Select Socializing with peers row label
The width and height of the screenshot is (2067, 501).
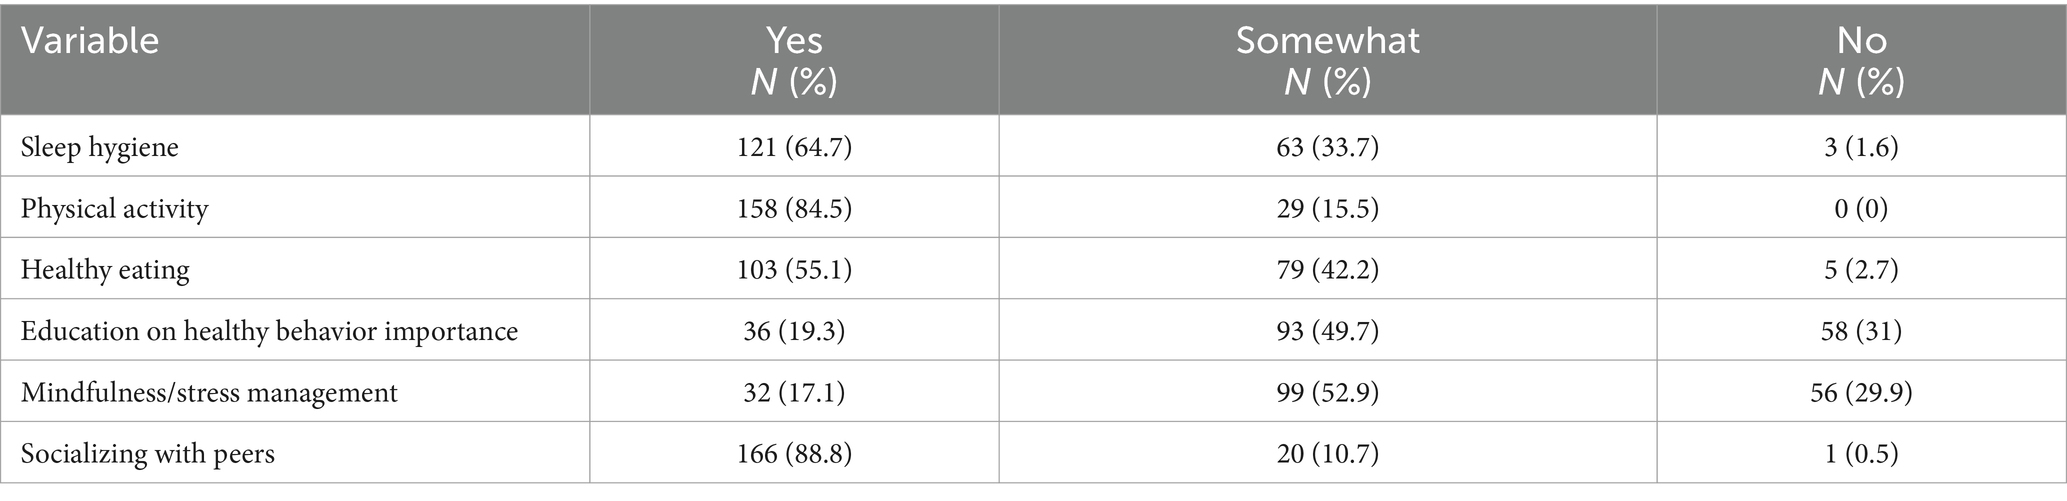point(148,454)
